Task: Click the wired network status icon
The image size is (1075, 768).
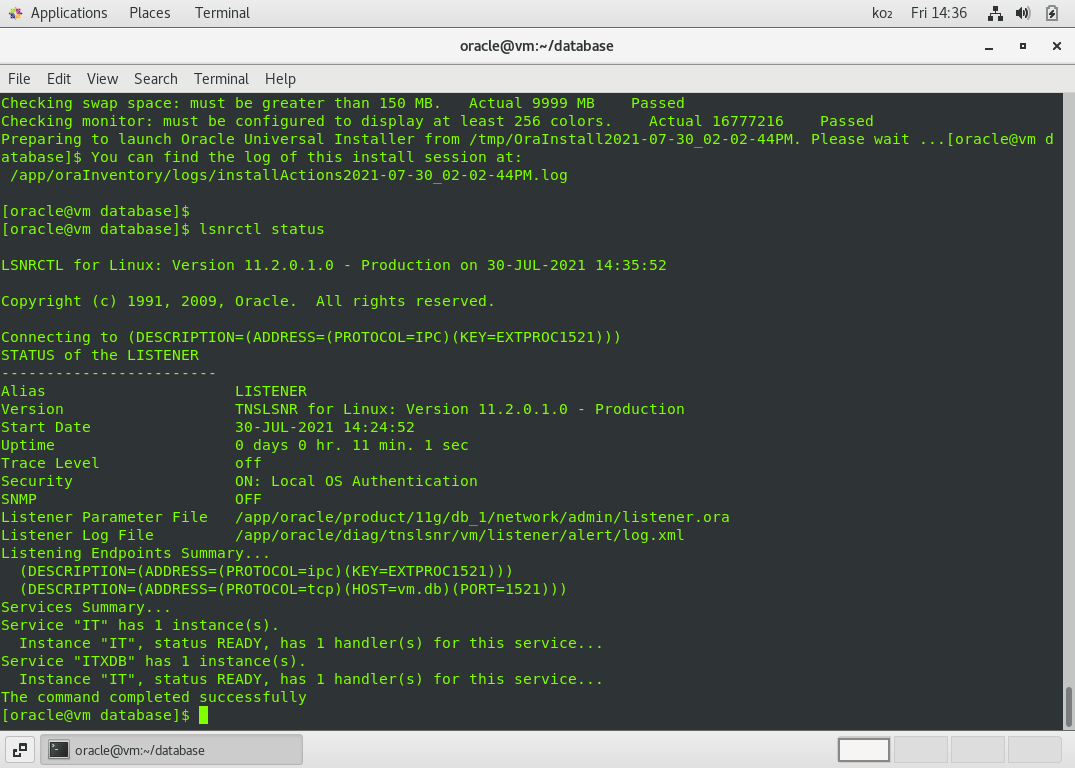Action: pyautogui.click(x=995, y=13)
